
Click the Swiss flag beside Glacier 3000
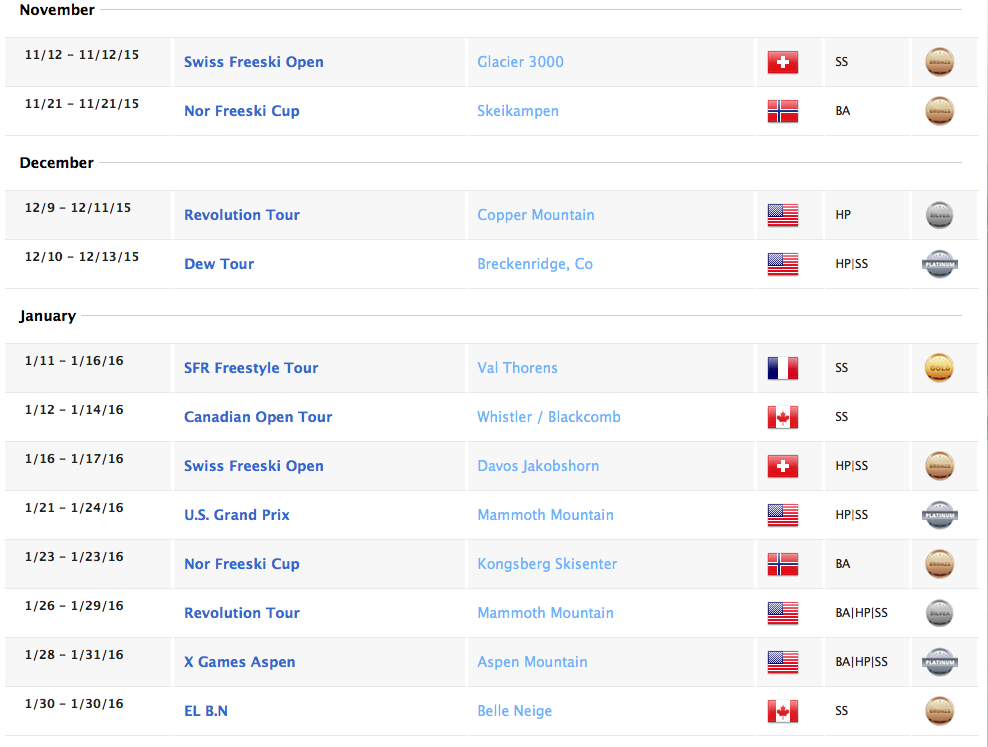click(x=782, y=62)
